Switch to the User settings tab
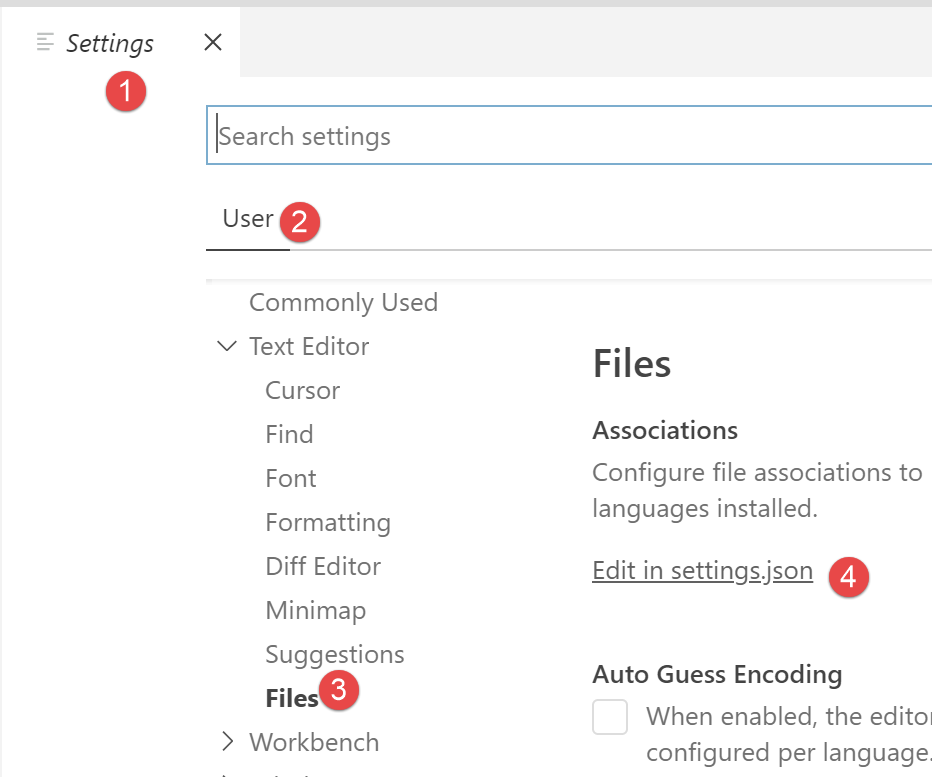This screenshot has width=932, height=777. pyautogui.click(x=248, y=219)
